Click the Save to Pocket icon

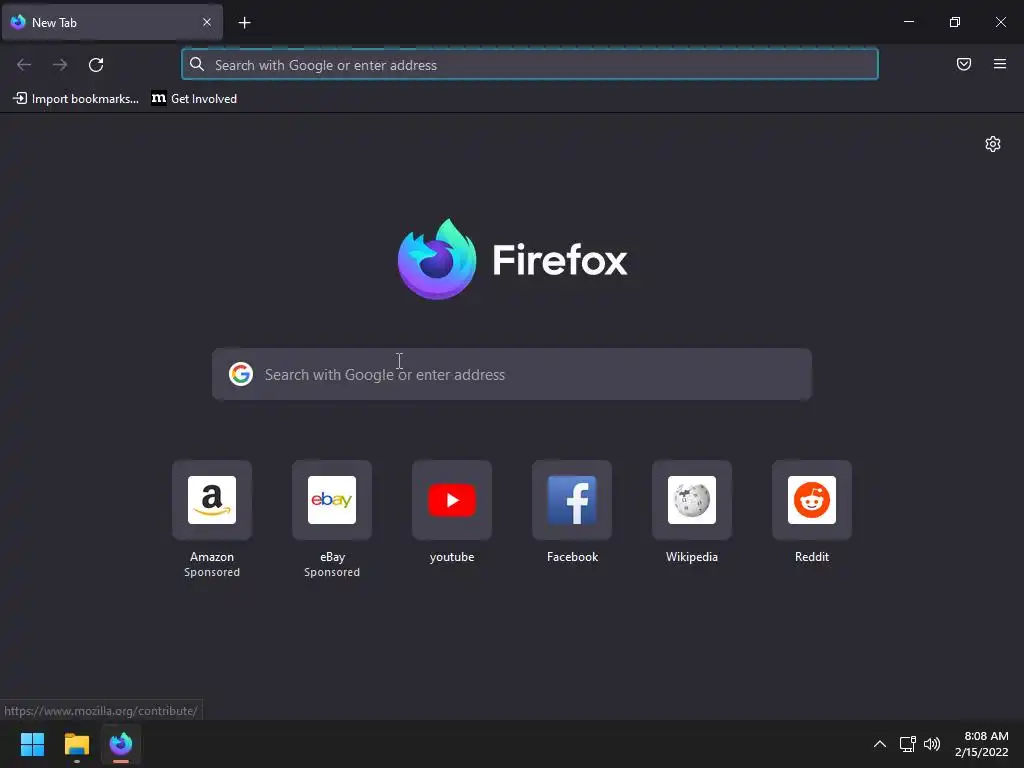point(964,64)
